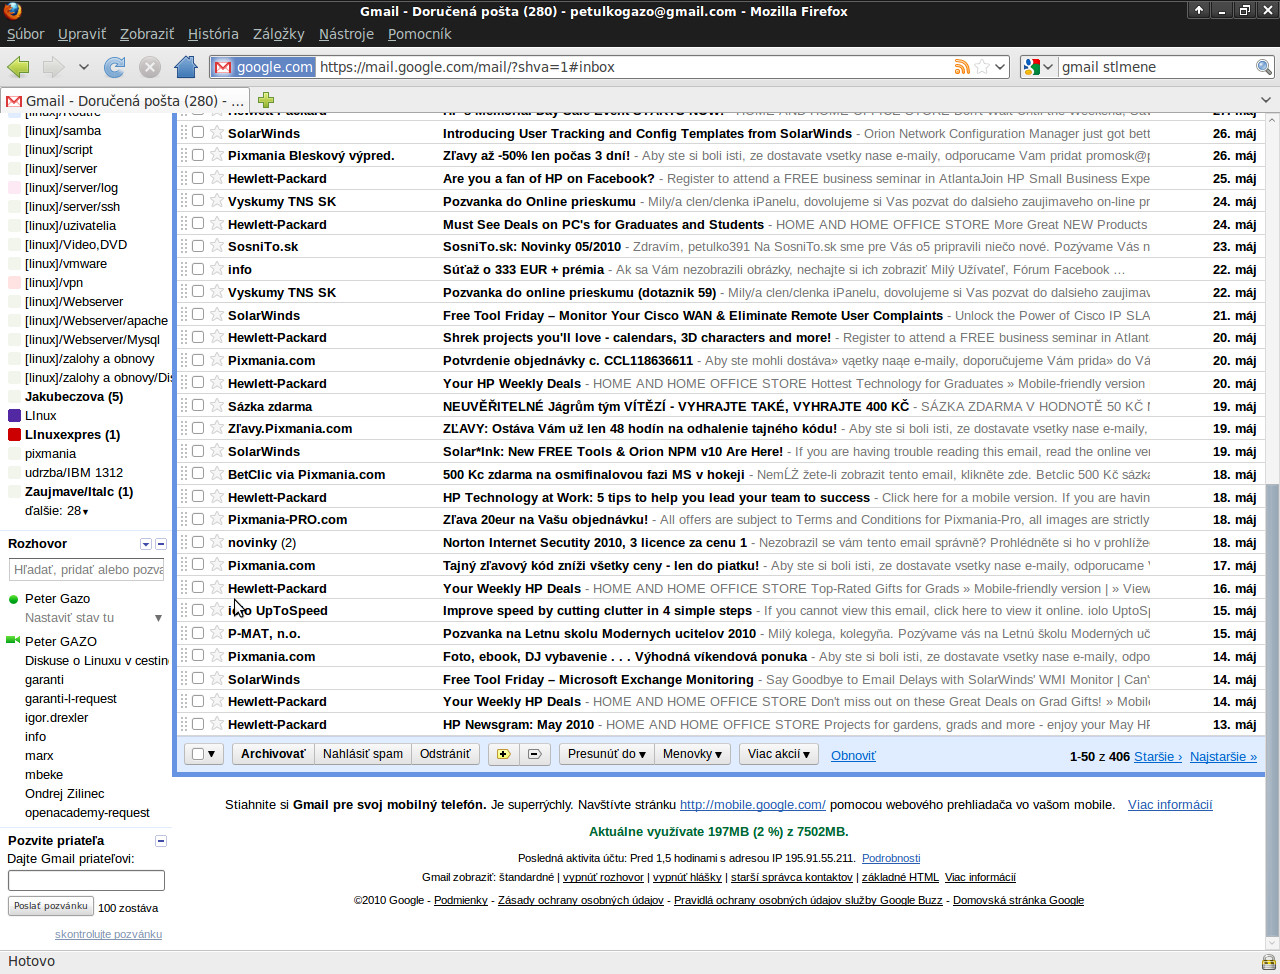Check the box for the SosniTo.sk email
This screenshot has height=974, width=1280.
[198, 246]
